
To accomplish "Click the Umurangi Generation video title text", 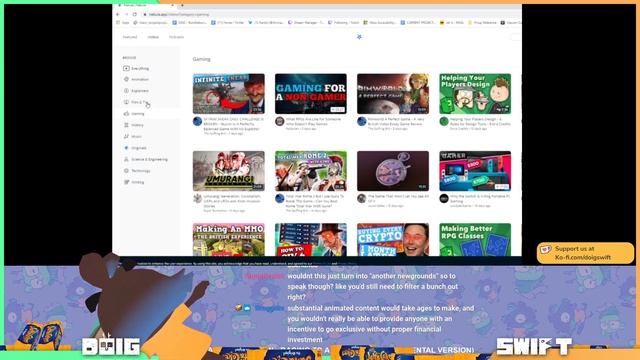I will click(232, 201).
